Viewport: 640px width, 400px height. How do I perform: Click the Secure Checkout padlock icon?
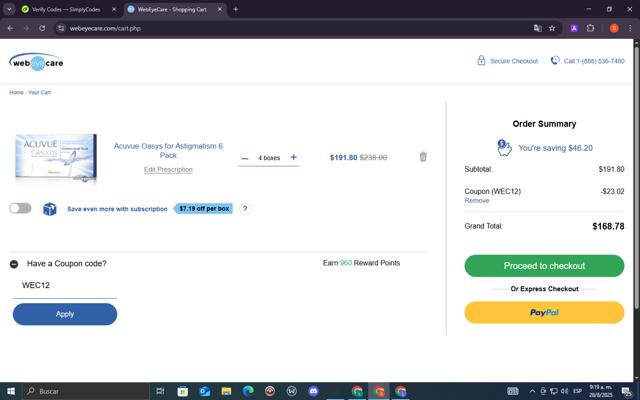pyautogui.click(x=481, y=60)
